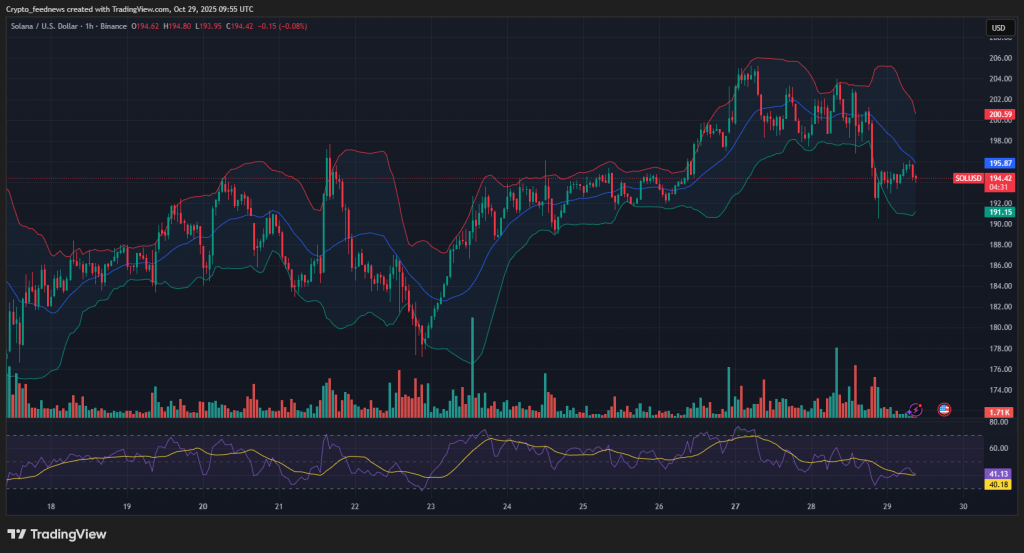Click date 25 on the time axis
The height and width of the screenshot is (553, 1024).
click(x=583, y=507)
